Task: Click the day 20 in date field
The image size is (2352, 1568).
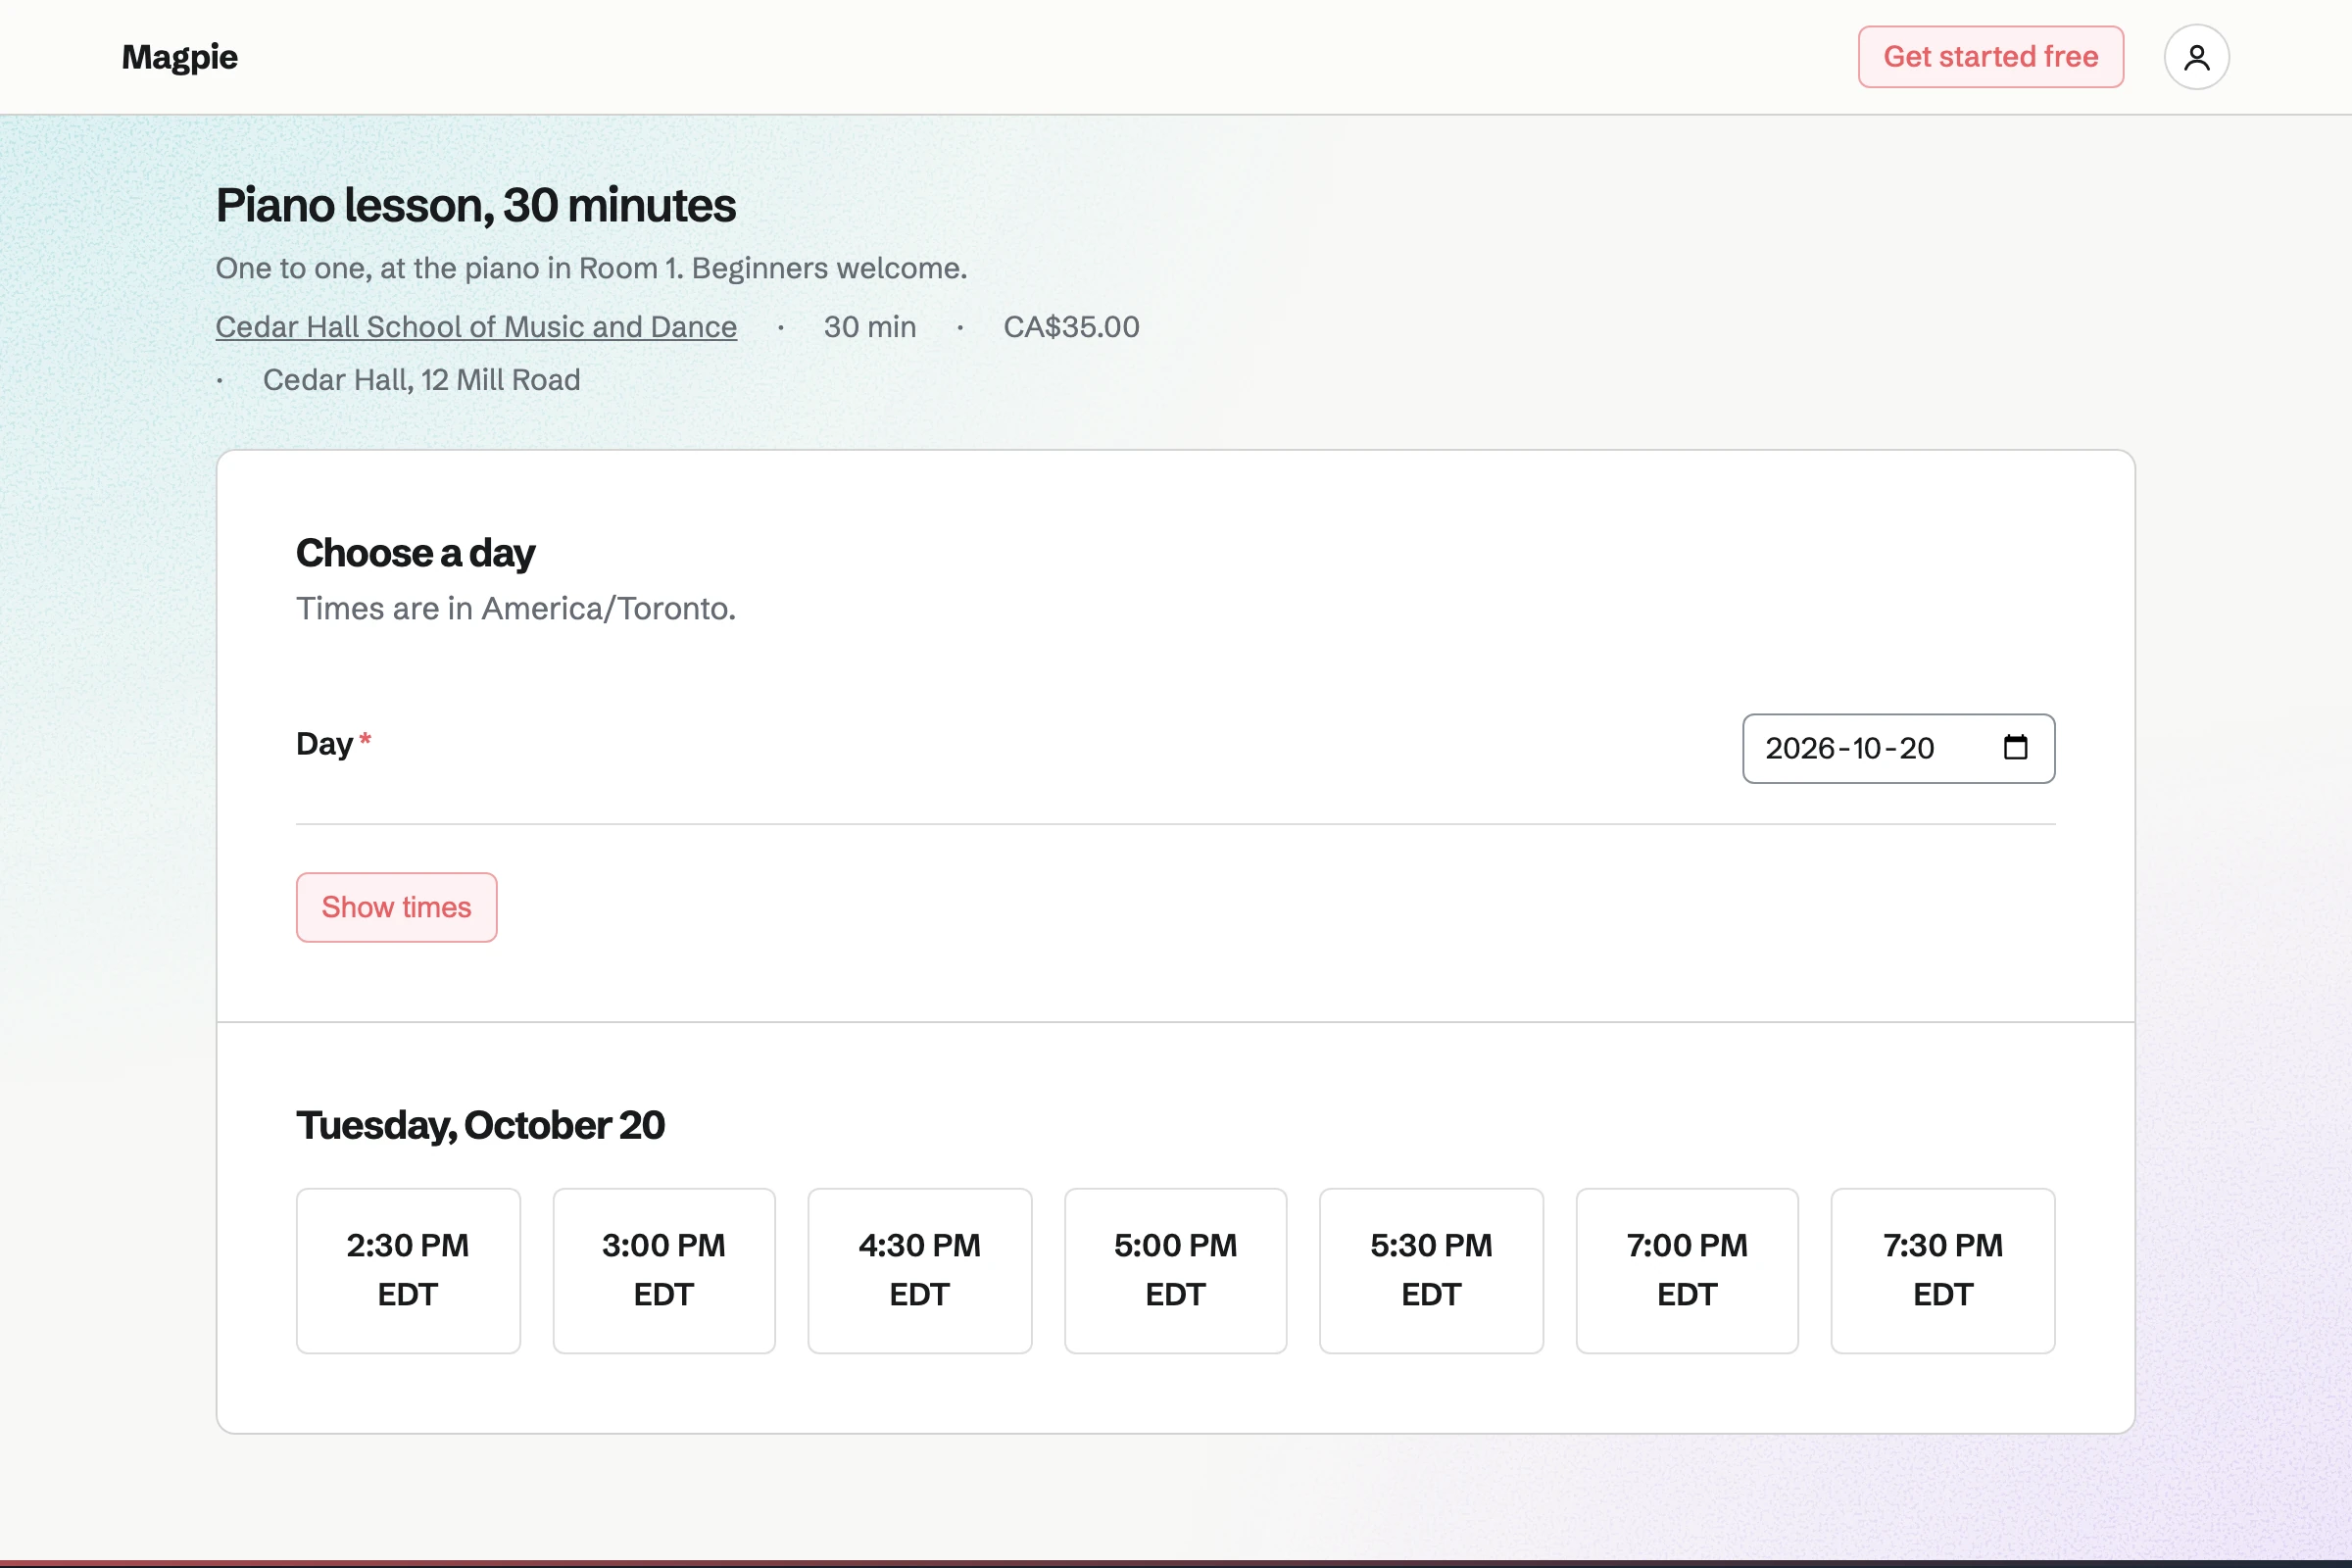Action: [x=1917, y=748]
